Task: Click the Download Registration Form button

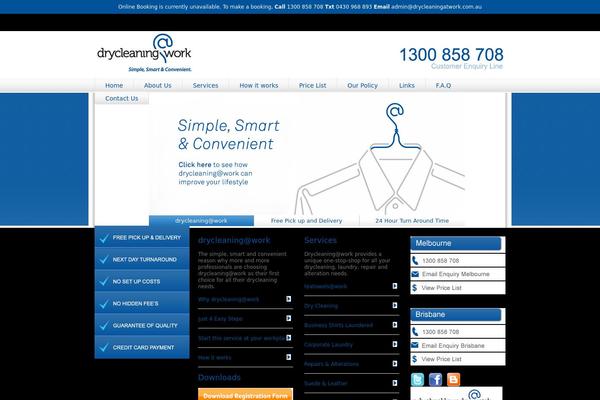Action: [x=245, y=395]
